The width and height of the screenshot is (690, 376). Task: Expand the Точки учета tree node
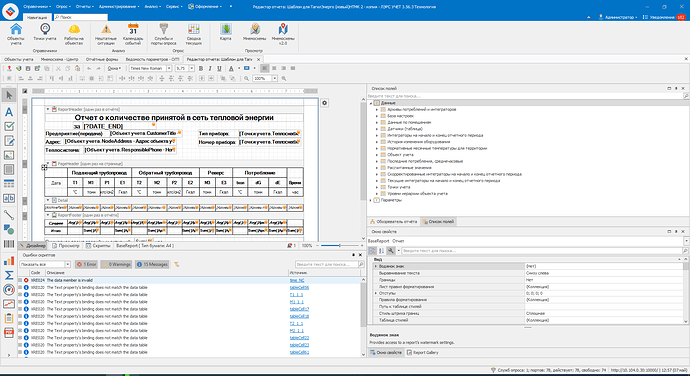[377, 187]
